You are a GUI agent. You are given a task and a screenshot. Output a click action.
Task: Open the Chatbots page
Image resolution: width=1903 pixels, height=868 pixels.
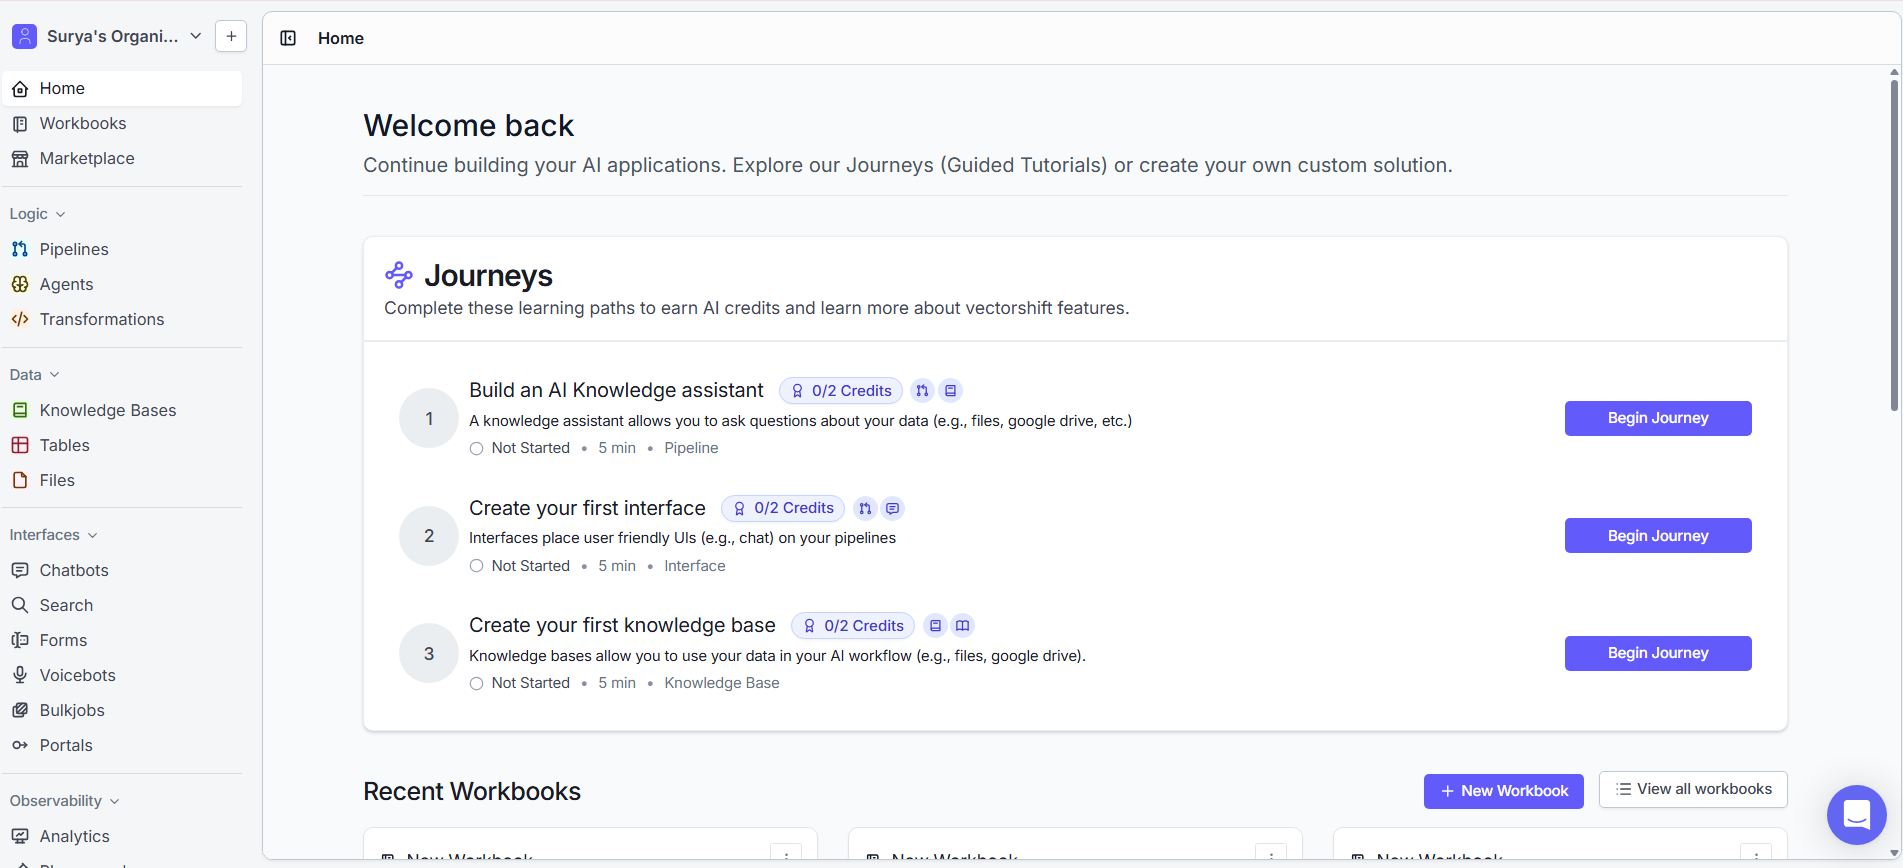click(123, 570)
